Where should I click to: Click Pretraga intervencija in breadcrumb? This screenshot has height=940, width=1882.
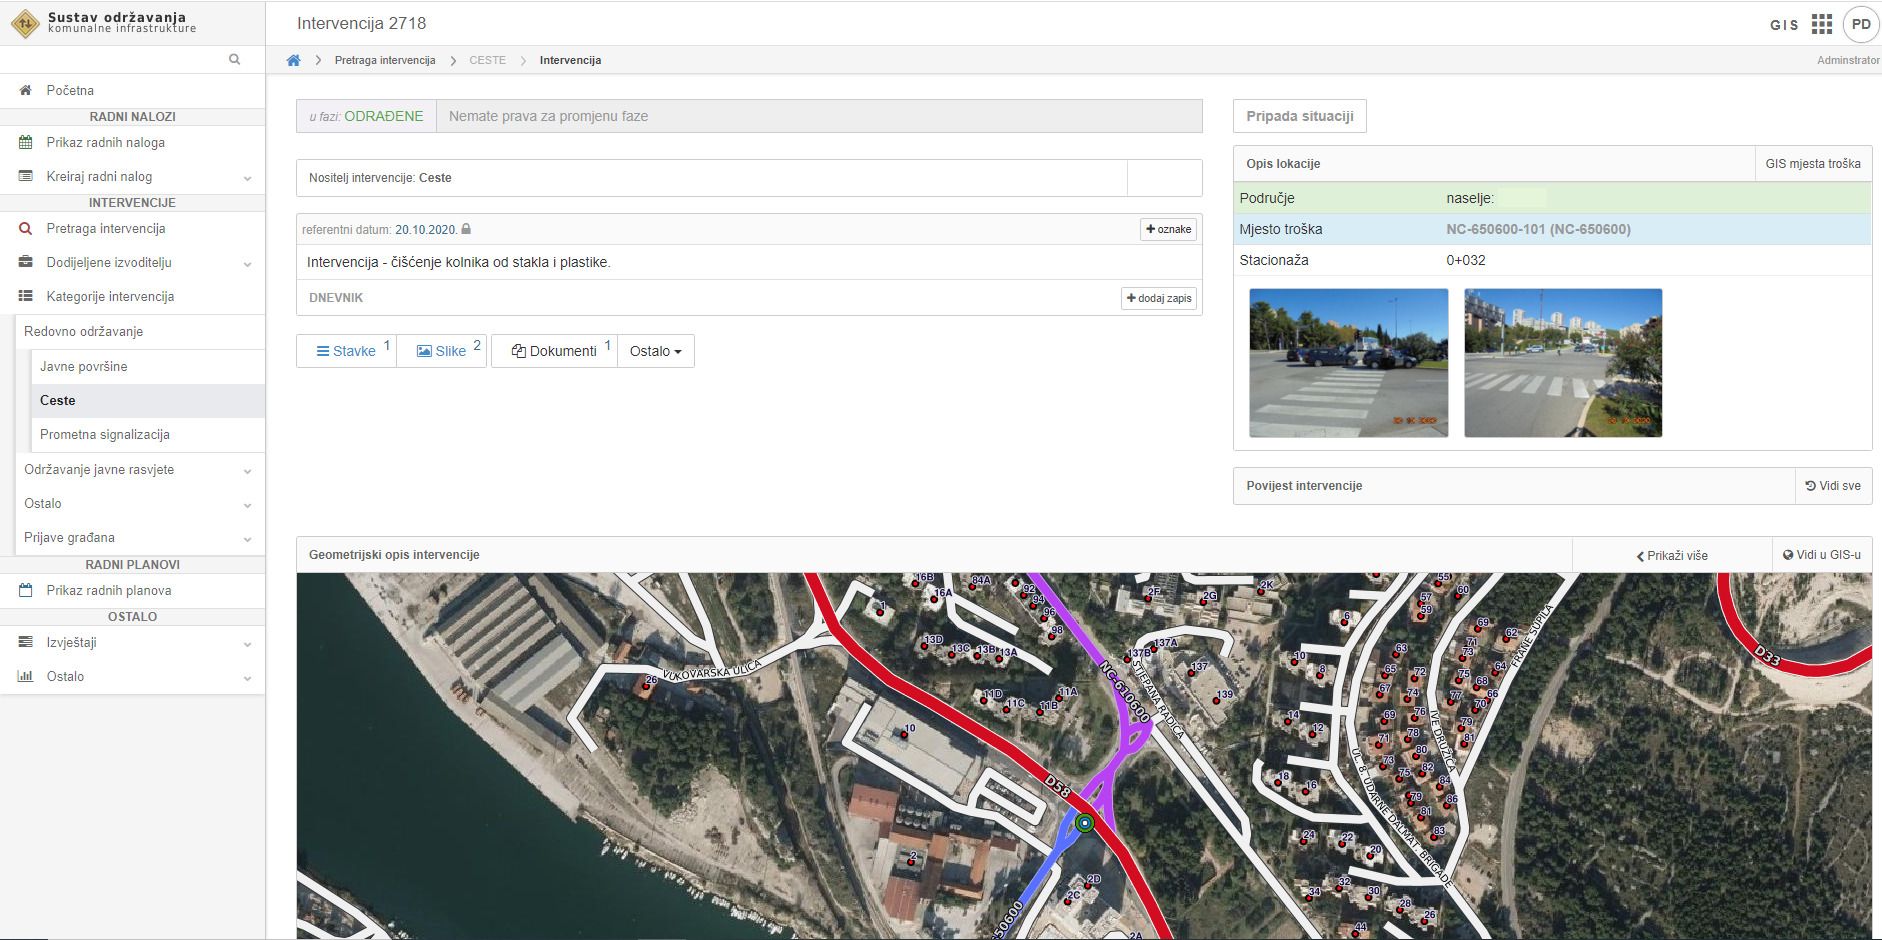click(x=385, y=60)
